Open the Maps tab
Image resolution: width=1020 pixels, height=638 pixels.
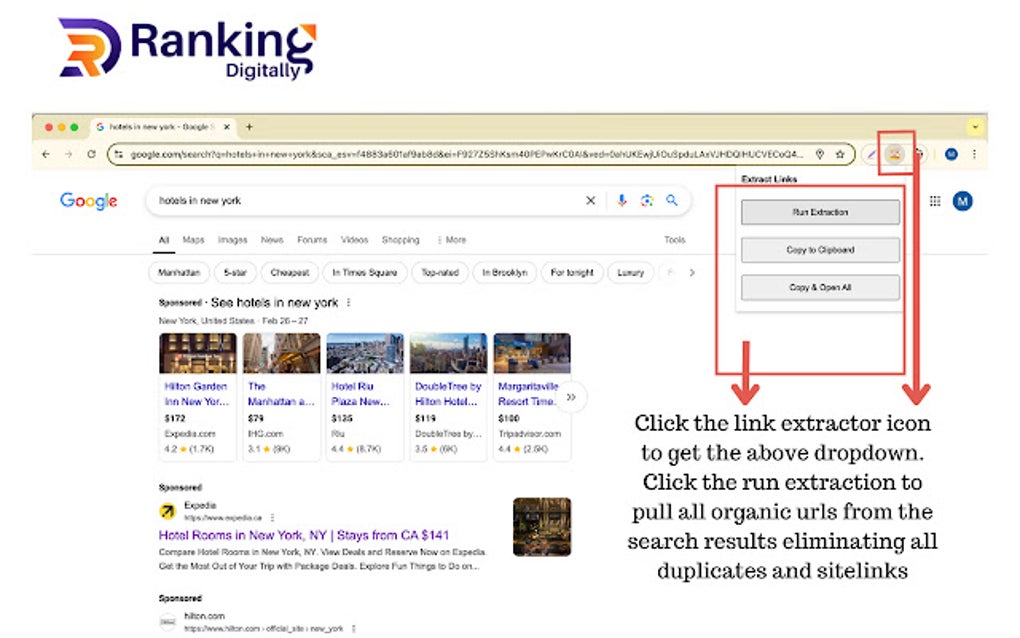click(x=193, y=240)
